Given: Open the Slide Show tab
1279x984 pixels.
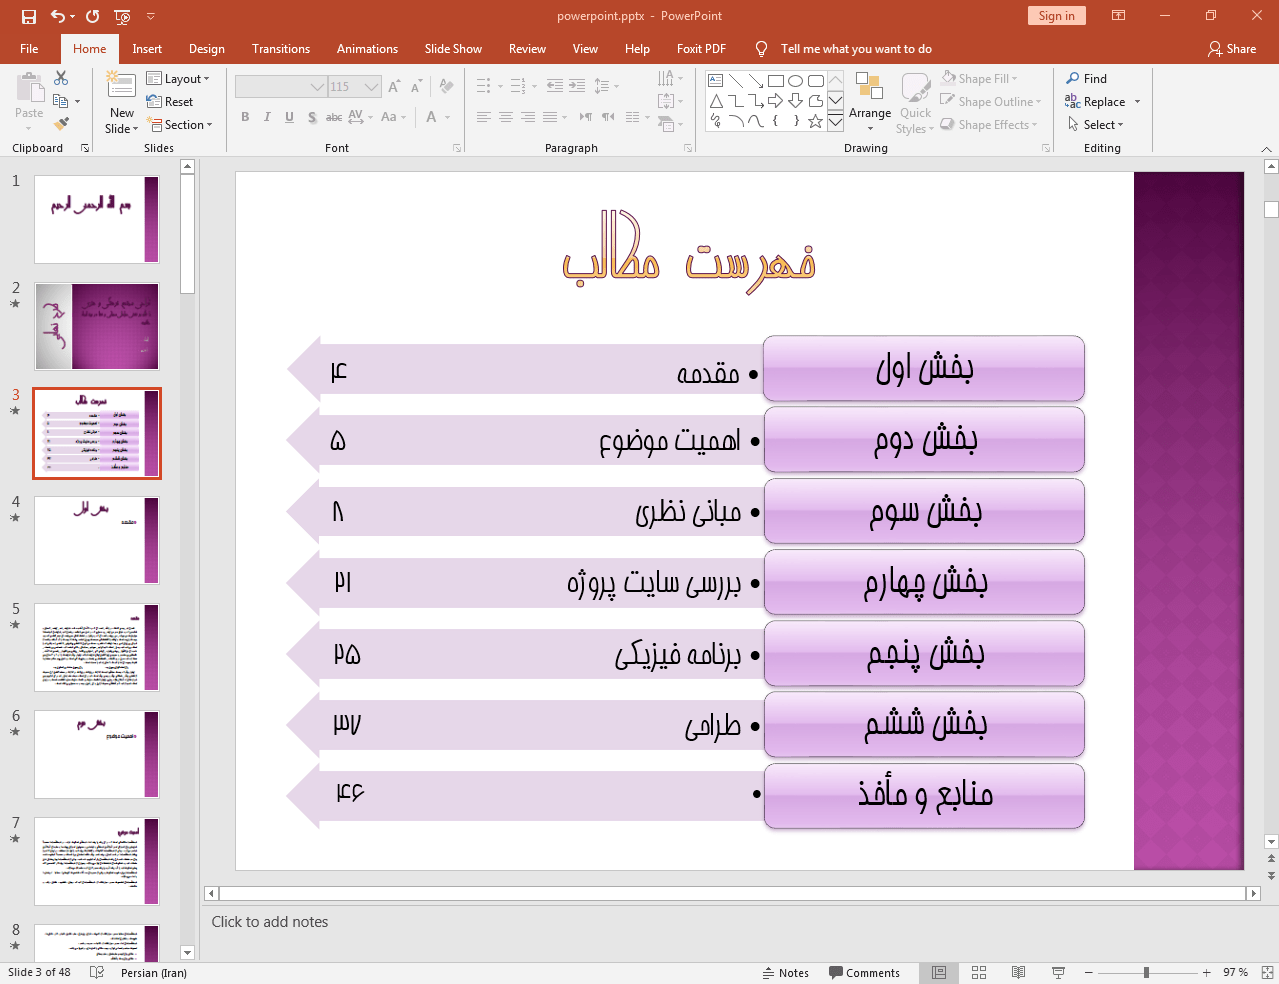Looking at the screenshot, I should point(453,48).
